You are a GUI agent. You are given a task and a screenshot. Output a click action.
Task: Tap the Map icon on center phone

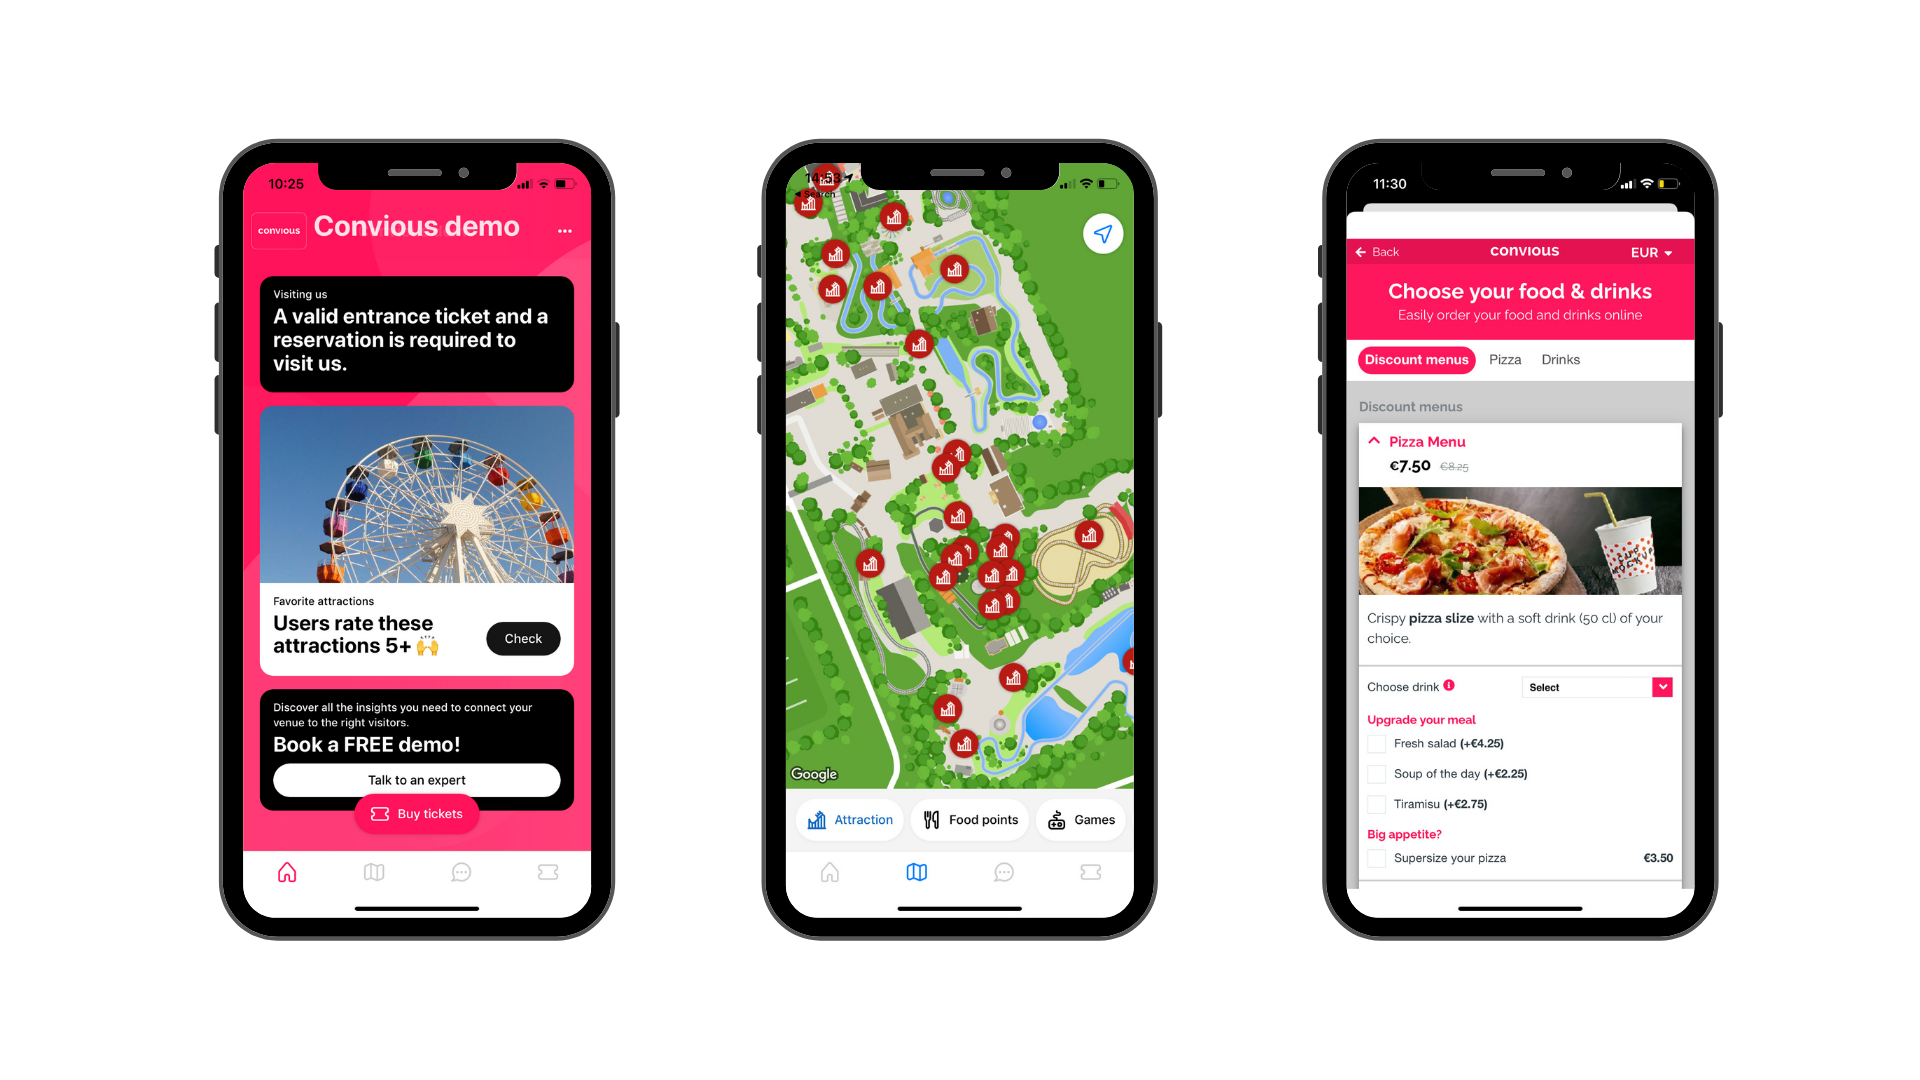[x=915, y=870]
